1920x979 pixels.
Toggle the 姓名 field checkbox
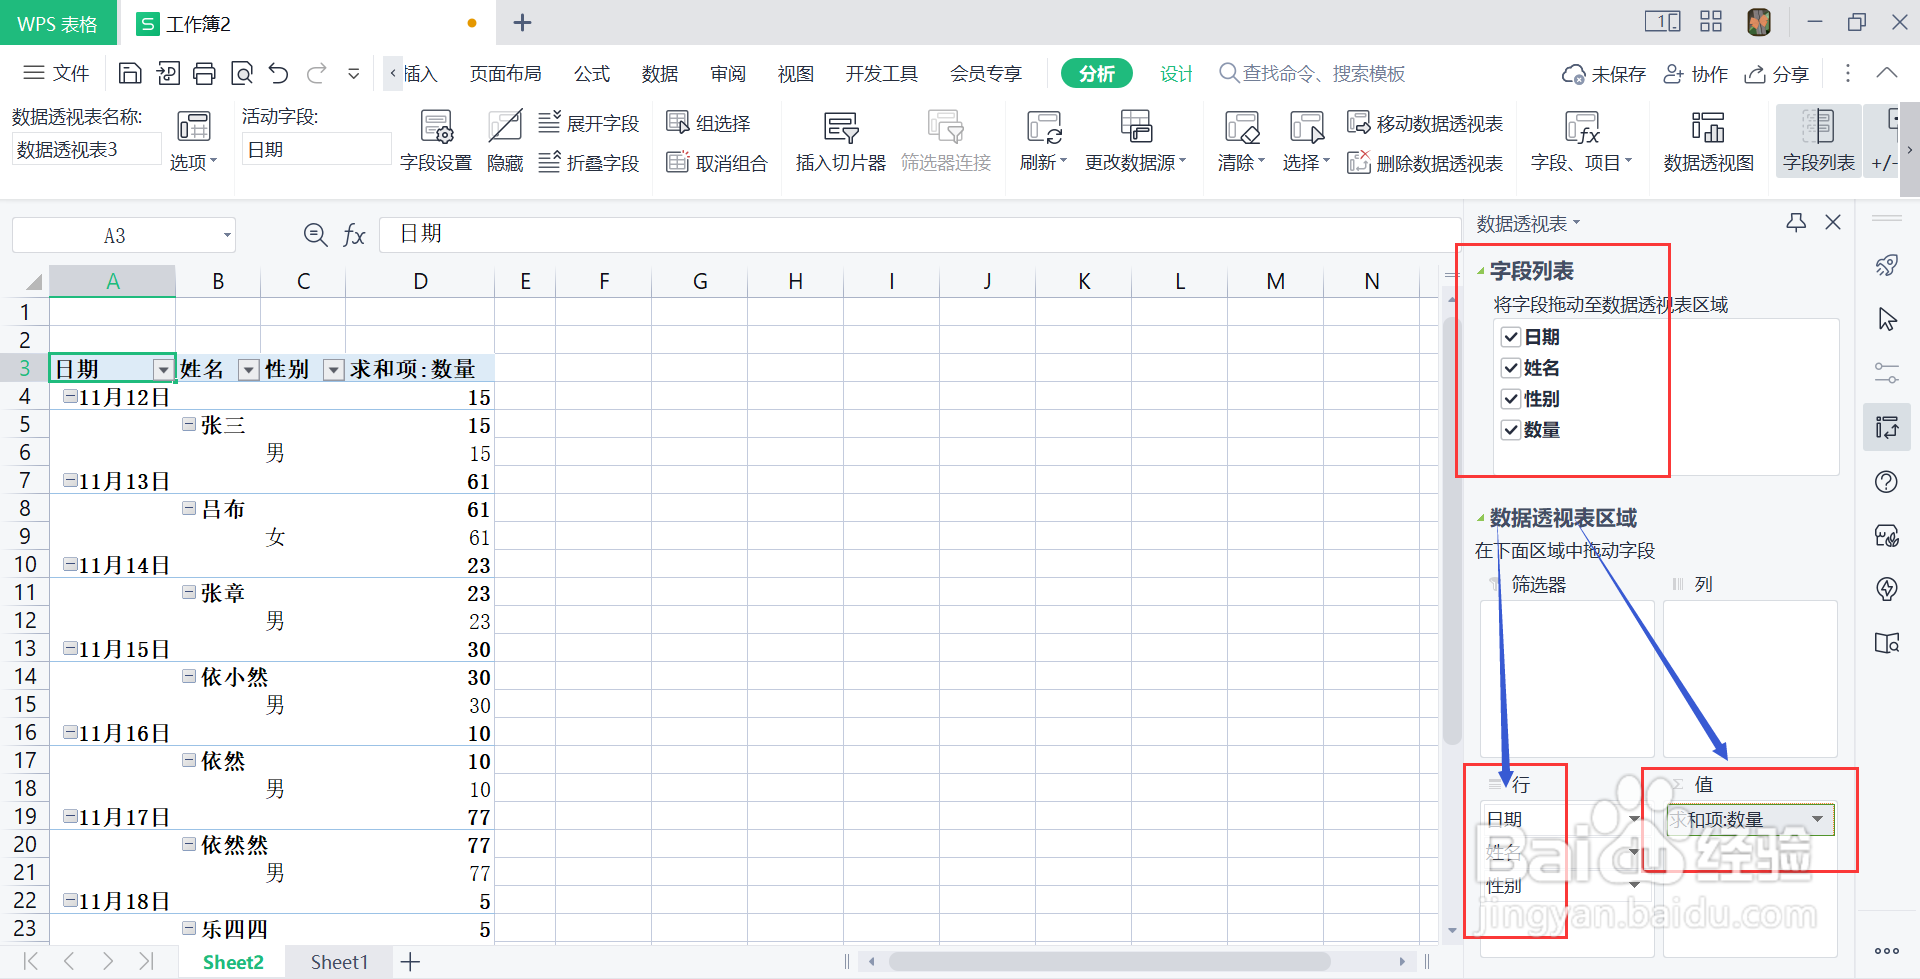click(1511, 367)
